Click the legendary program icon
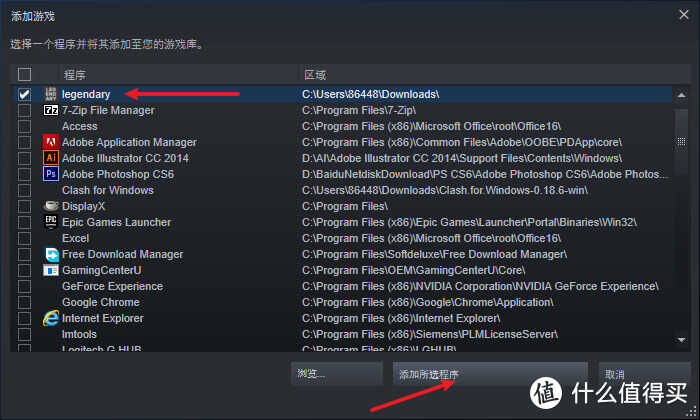 coord(51,94)
